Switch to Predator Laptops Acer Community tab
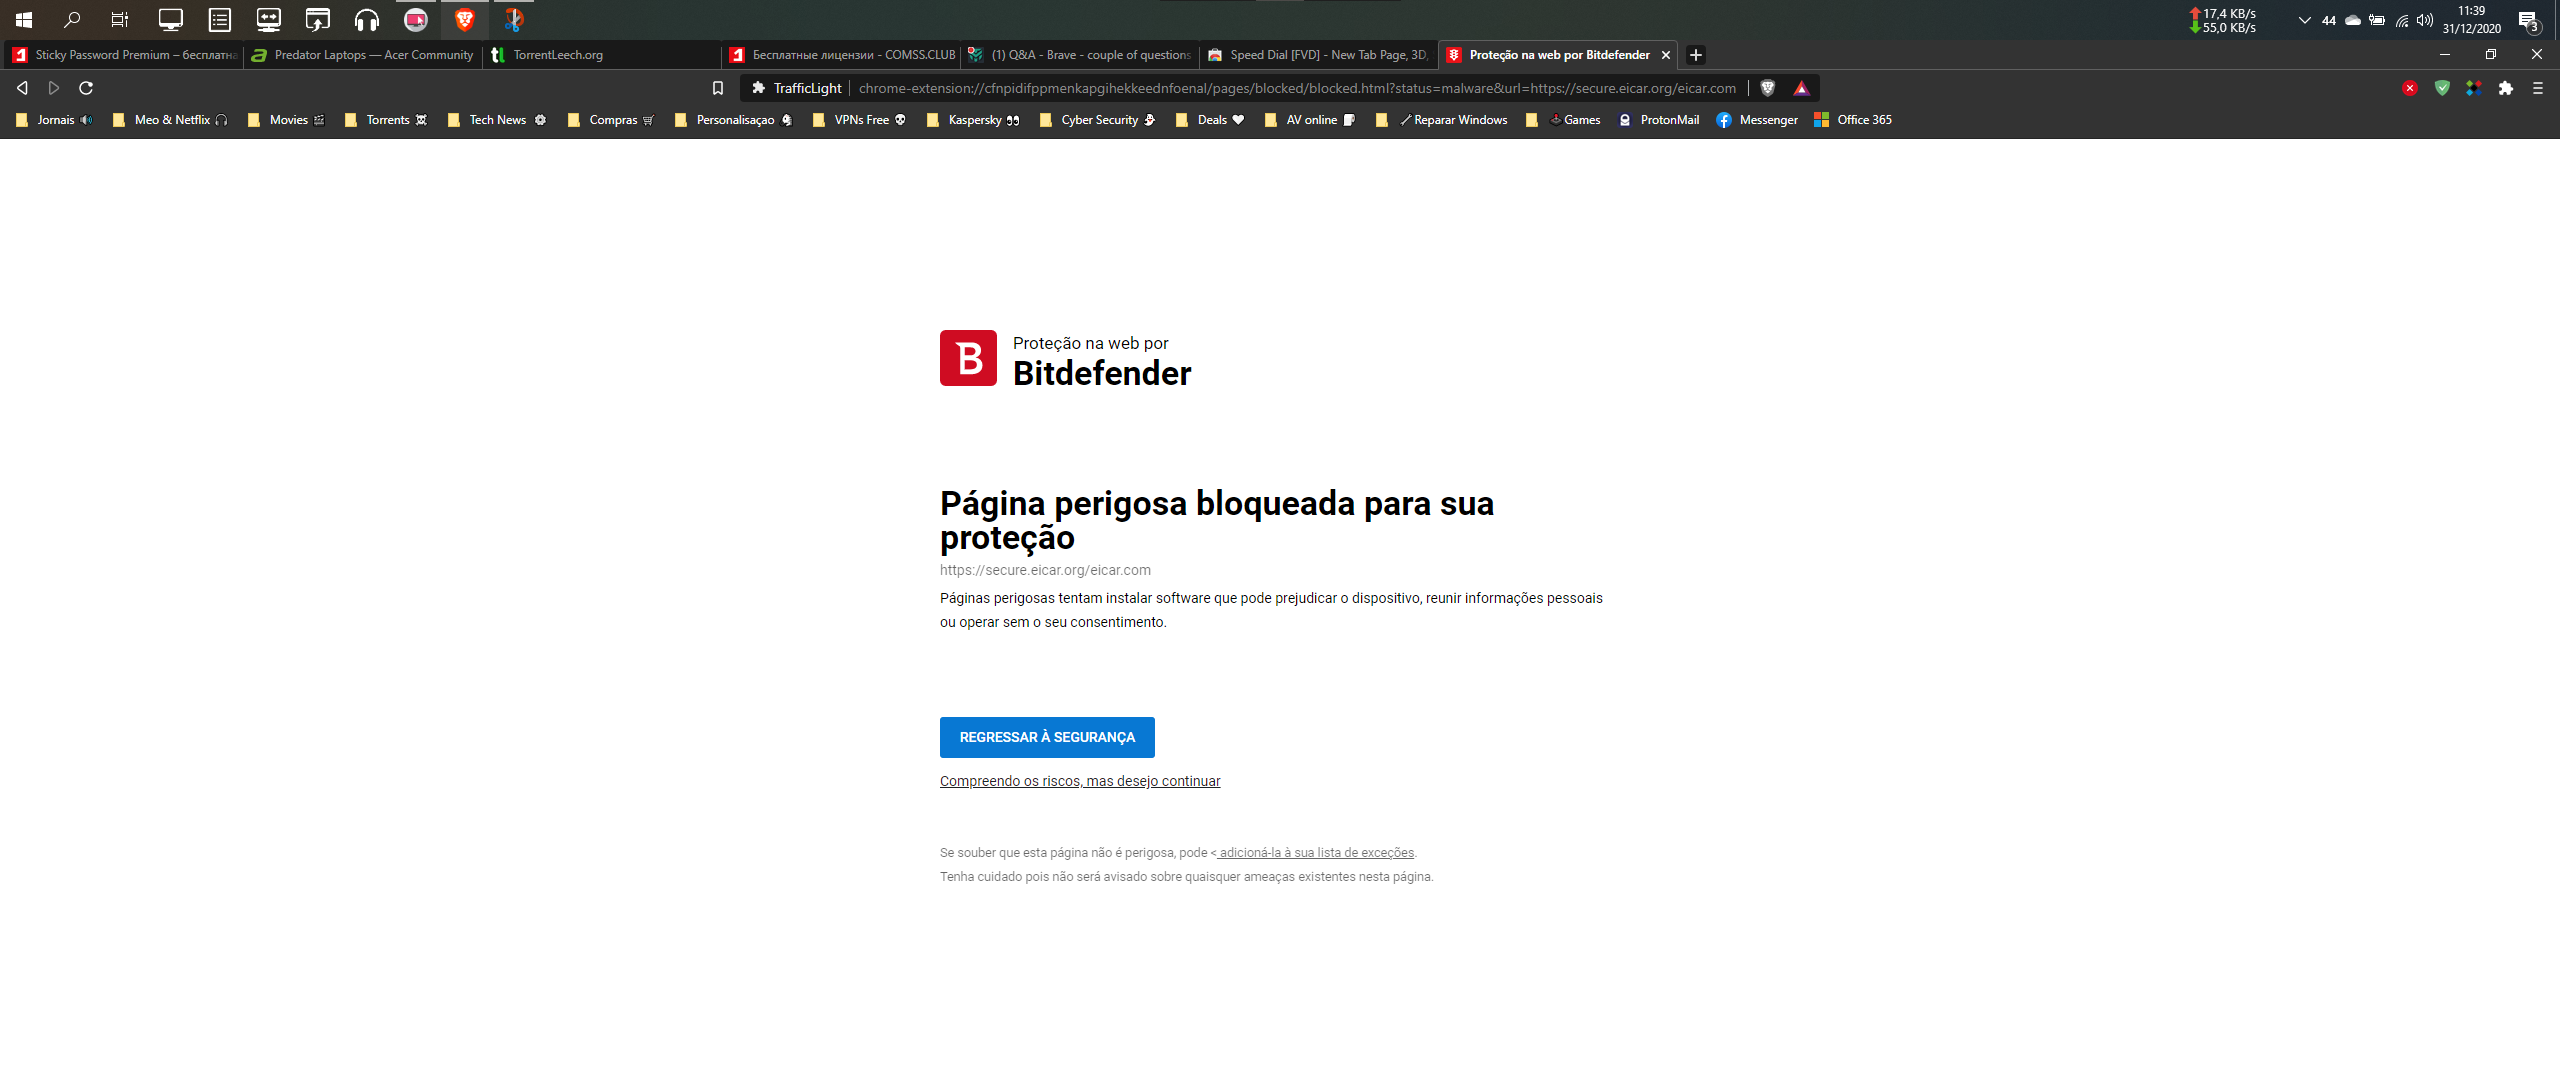Screen dimensions: 2560x1080 click(373, 55)
